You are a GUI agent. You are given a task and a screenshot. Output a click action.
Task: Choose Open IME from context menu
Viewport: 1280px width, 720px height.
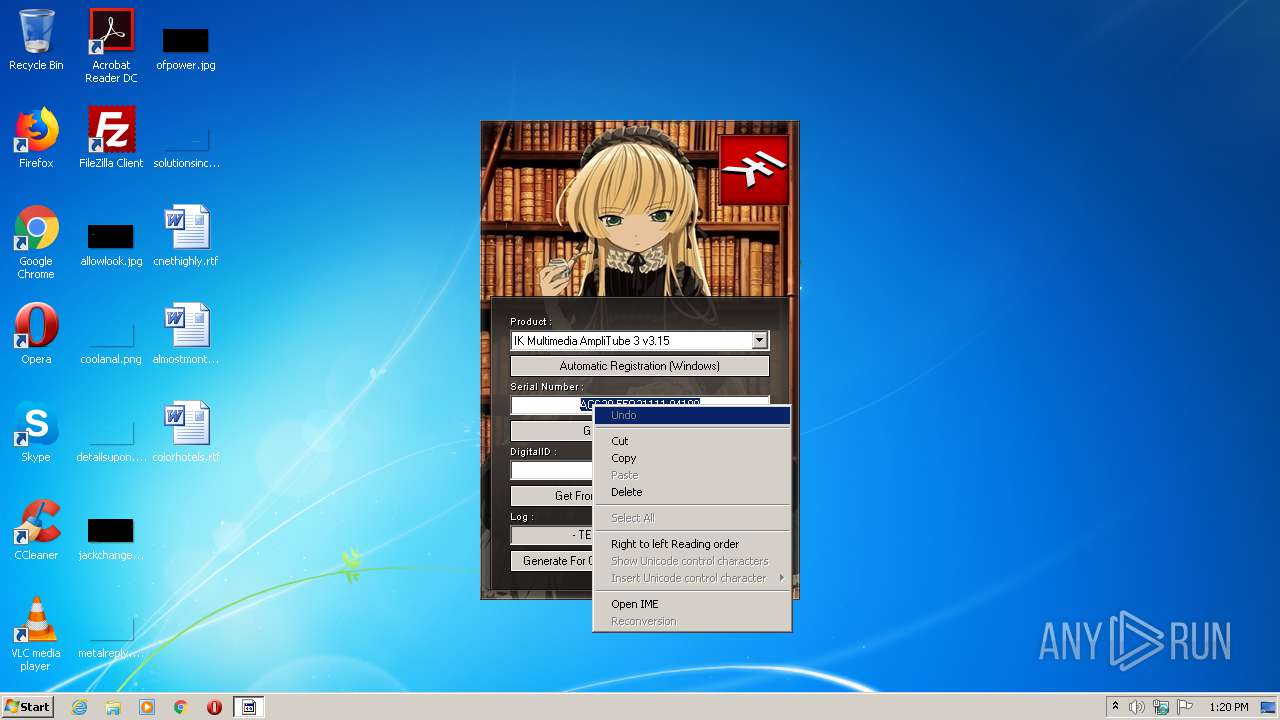pyautogui.click(x=692, y=604)
